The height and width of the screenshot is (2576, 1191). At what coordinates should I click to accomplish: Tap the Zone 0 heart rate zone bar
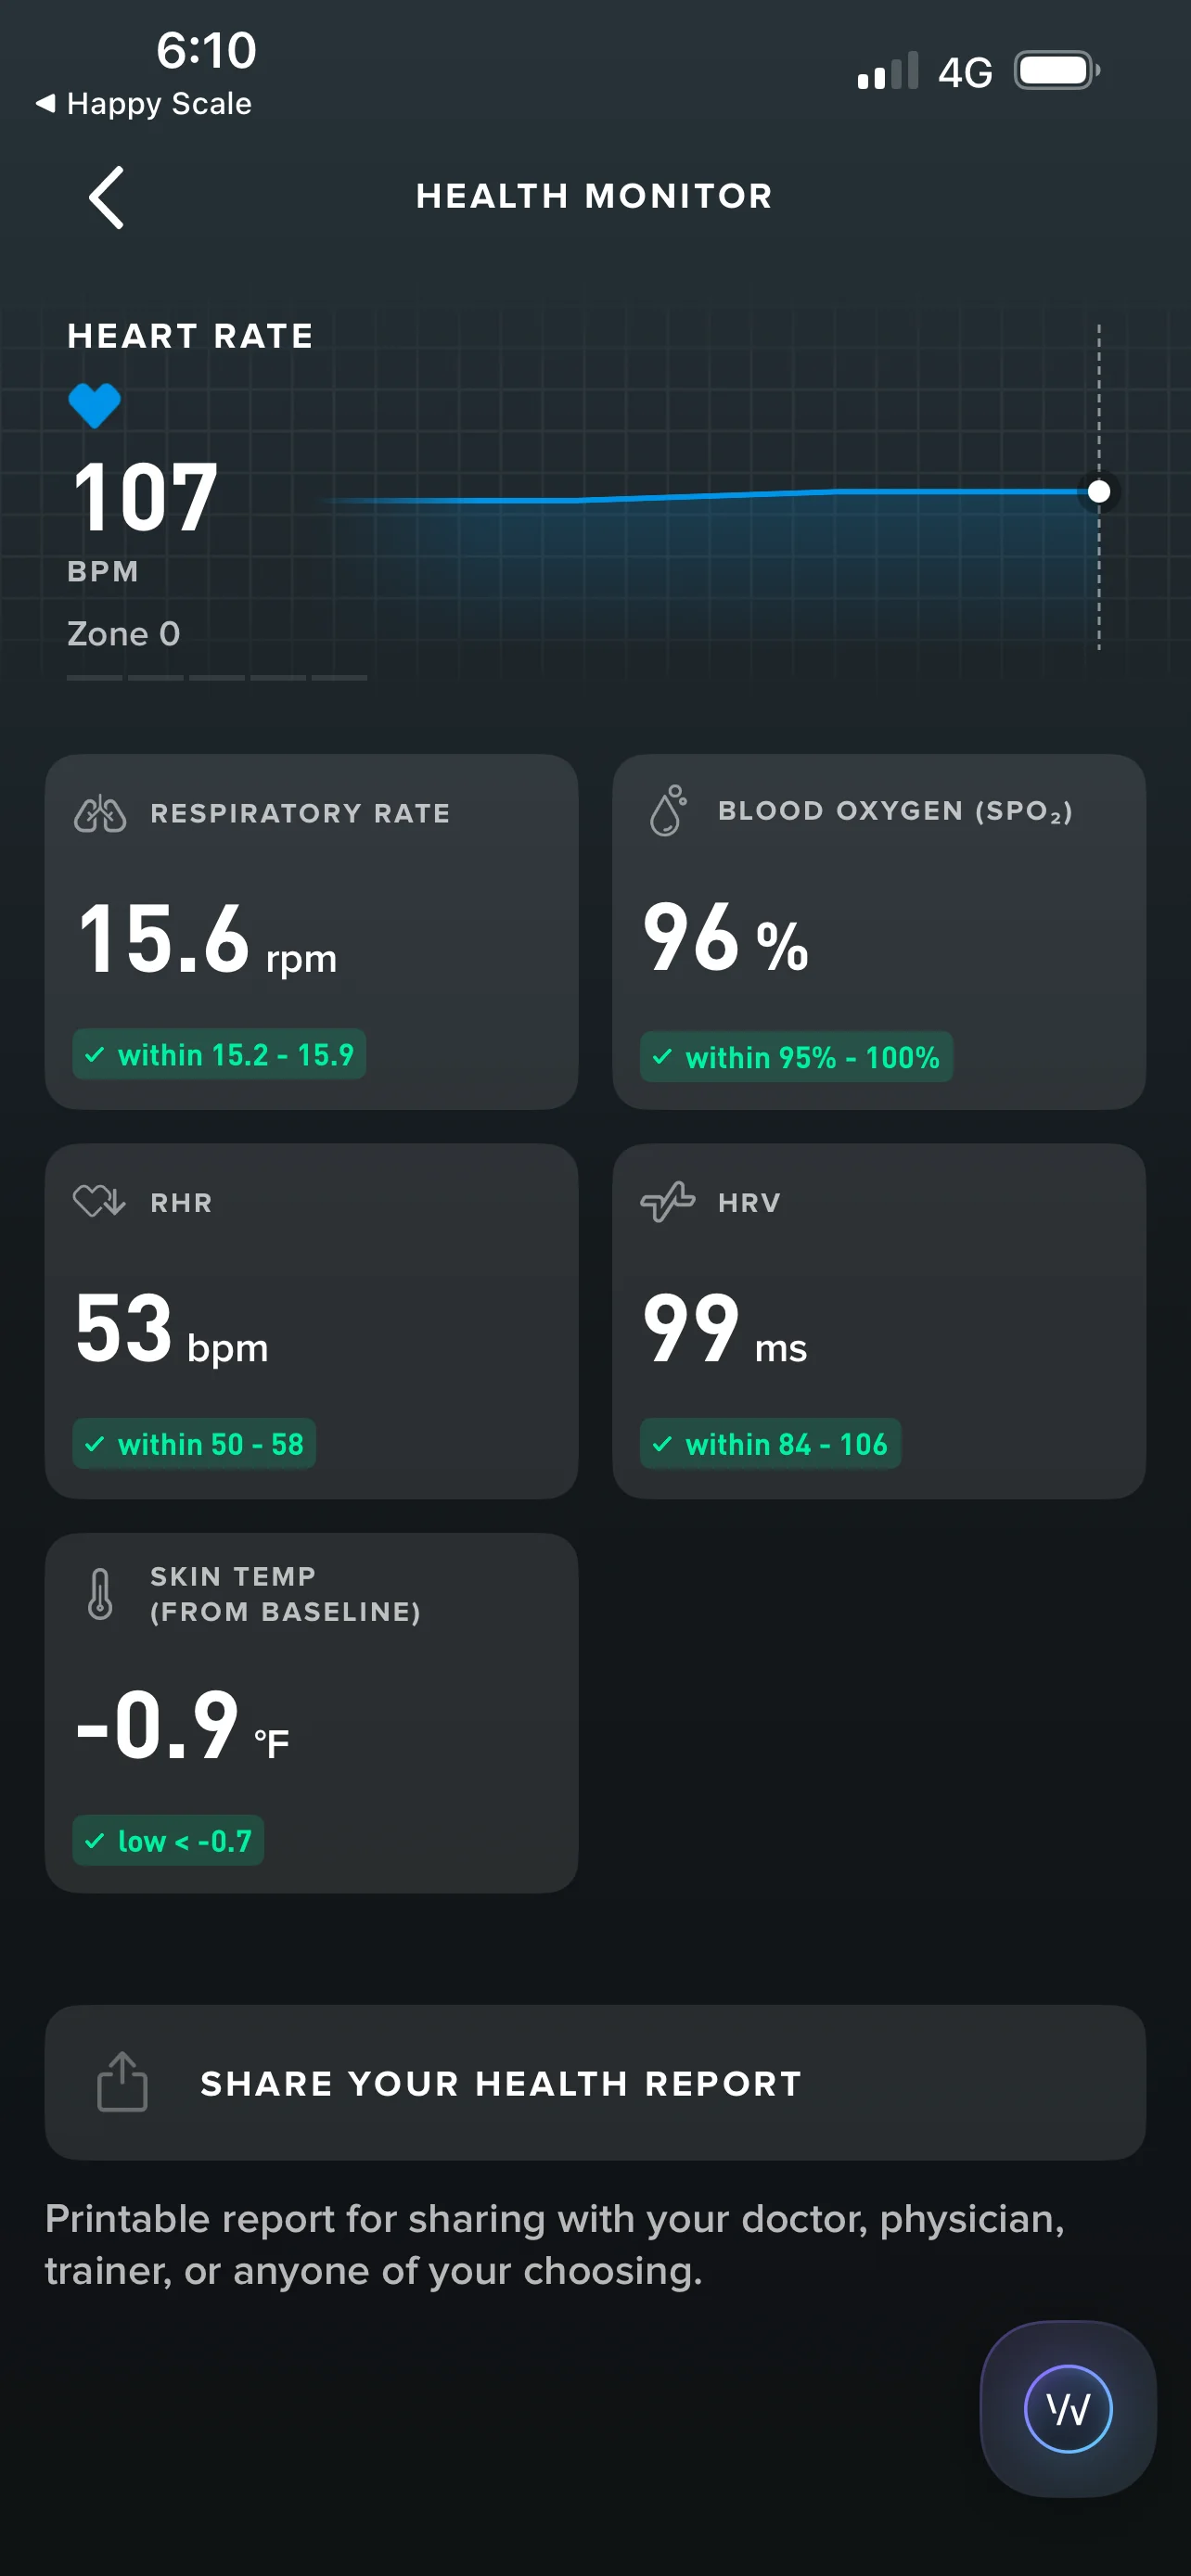pos(217,677)
